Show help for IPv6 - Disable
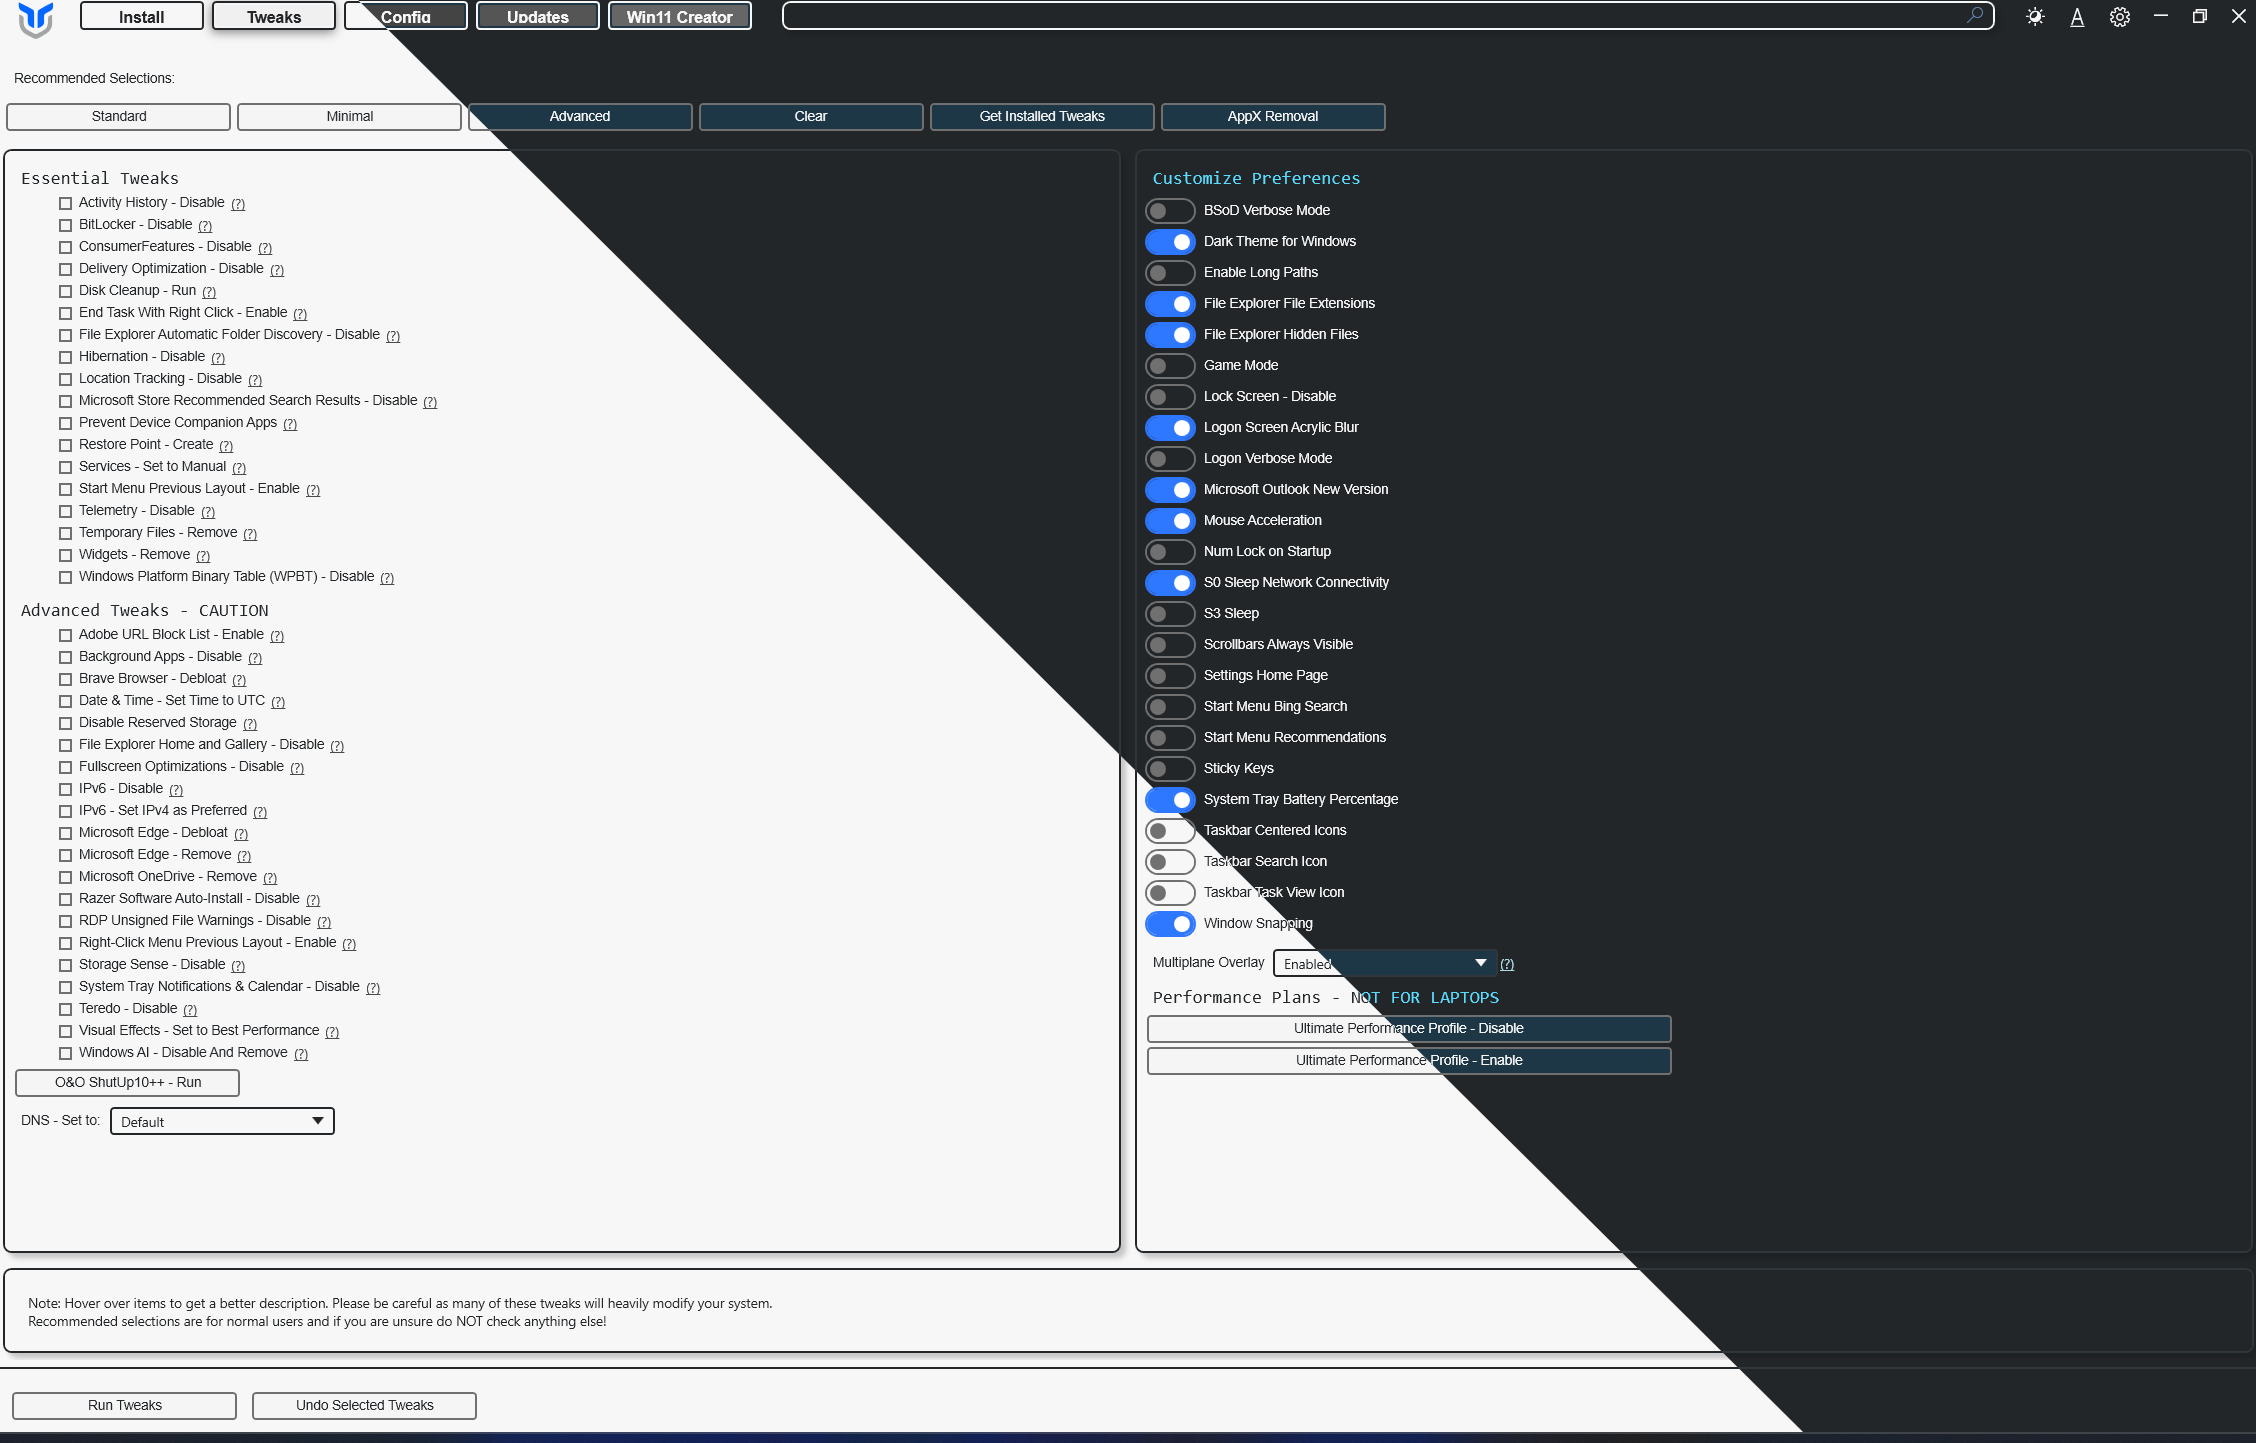Viewport: 2256px width, 1443px height. [176, 790]
